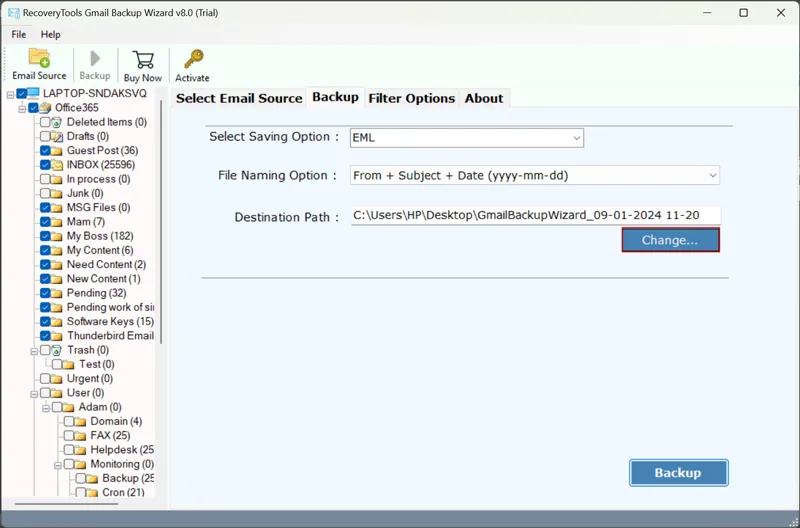The width and height of the screenshot is (800, 528).
Task: Click the Domain folder icon
Action: (x=80, y=421)
